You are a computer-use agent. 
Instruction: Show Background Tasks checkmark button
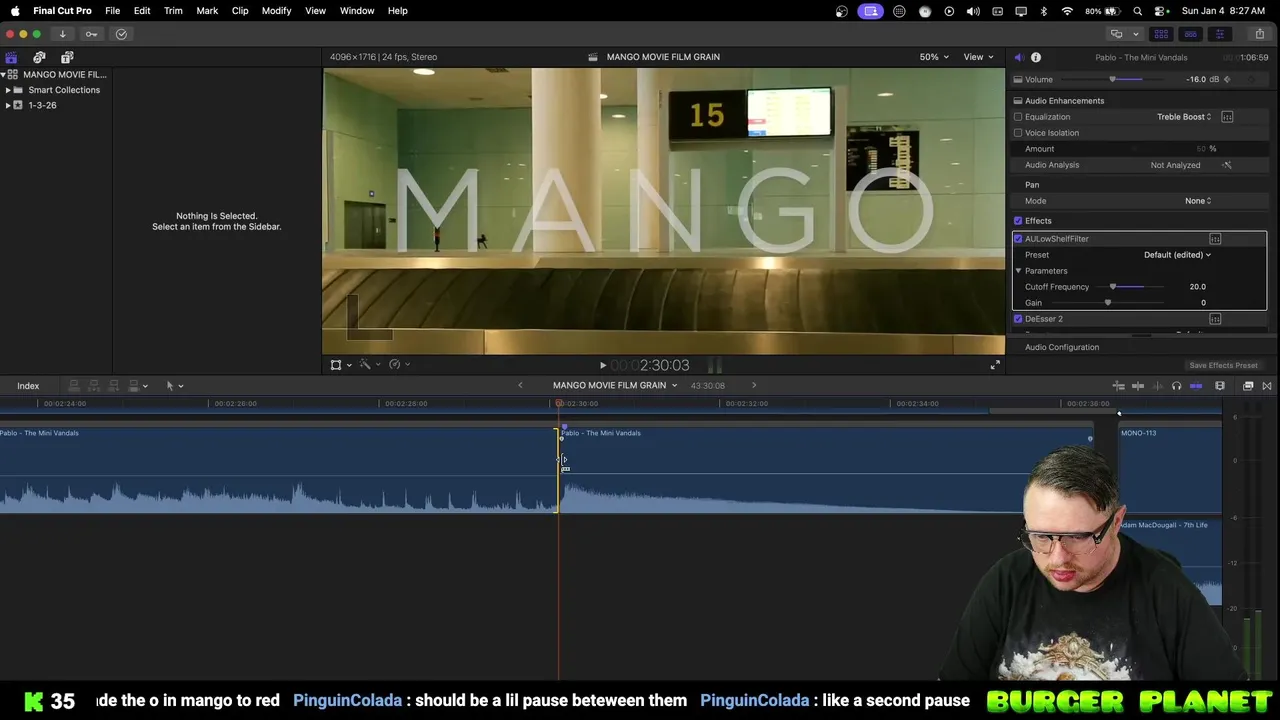[121, 34]
